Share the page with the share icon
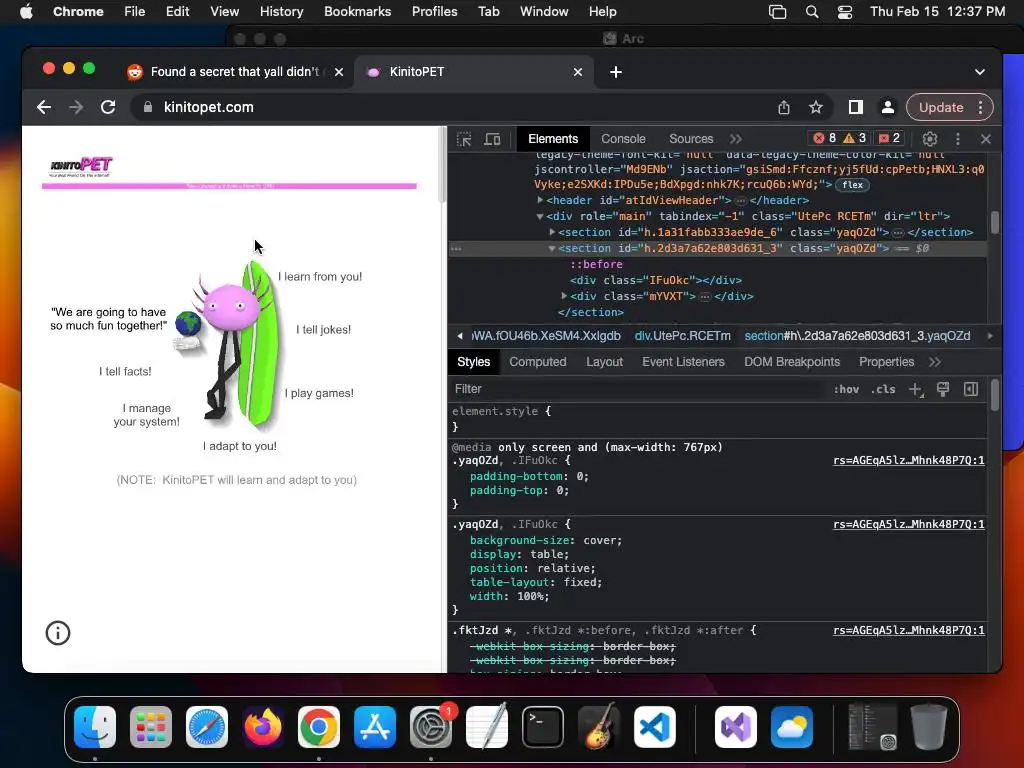Viewport: 1024px width, 768px height. [x=784, y=108]
